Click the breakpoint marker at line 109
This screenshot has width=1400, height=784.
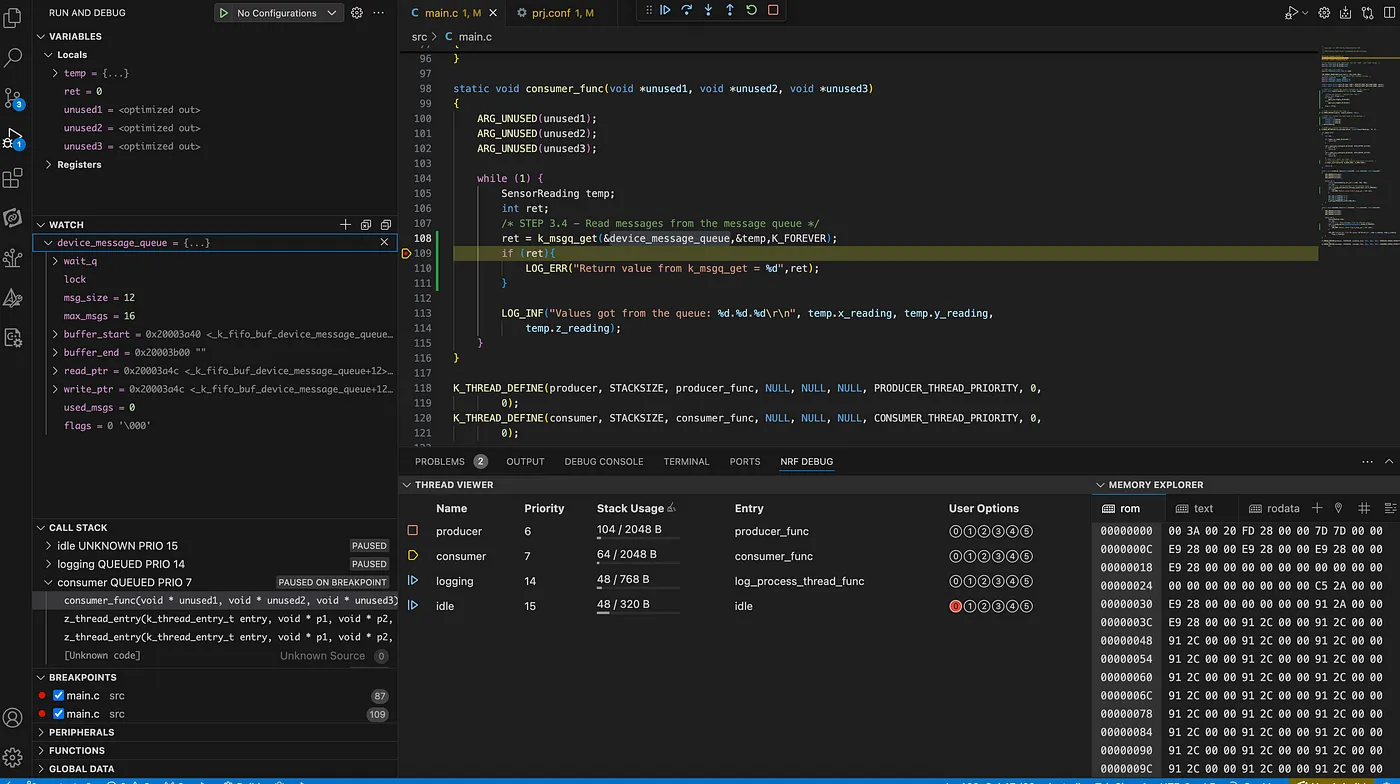[x=406, y=254]
